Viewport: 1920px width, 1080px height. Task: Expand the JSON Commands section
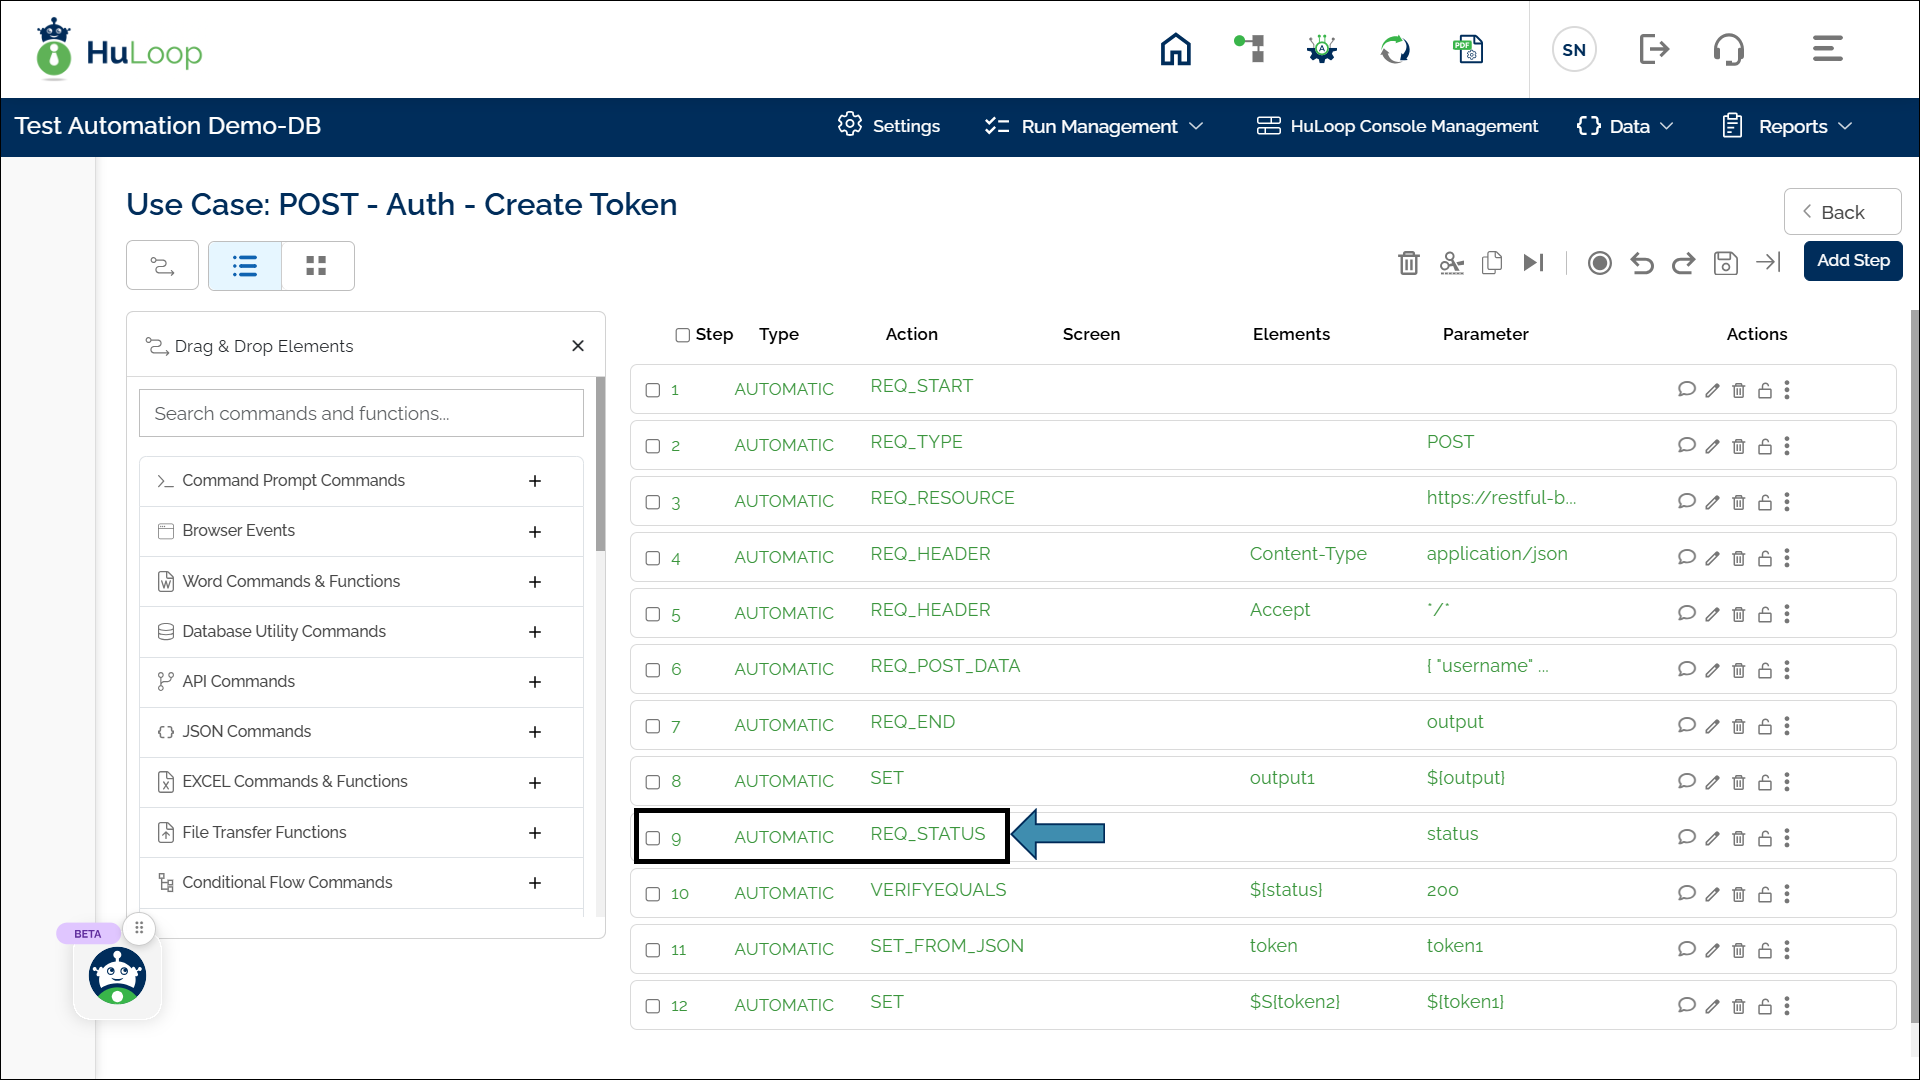click(x=535, y=732)
